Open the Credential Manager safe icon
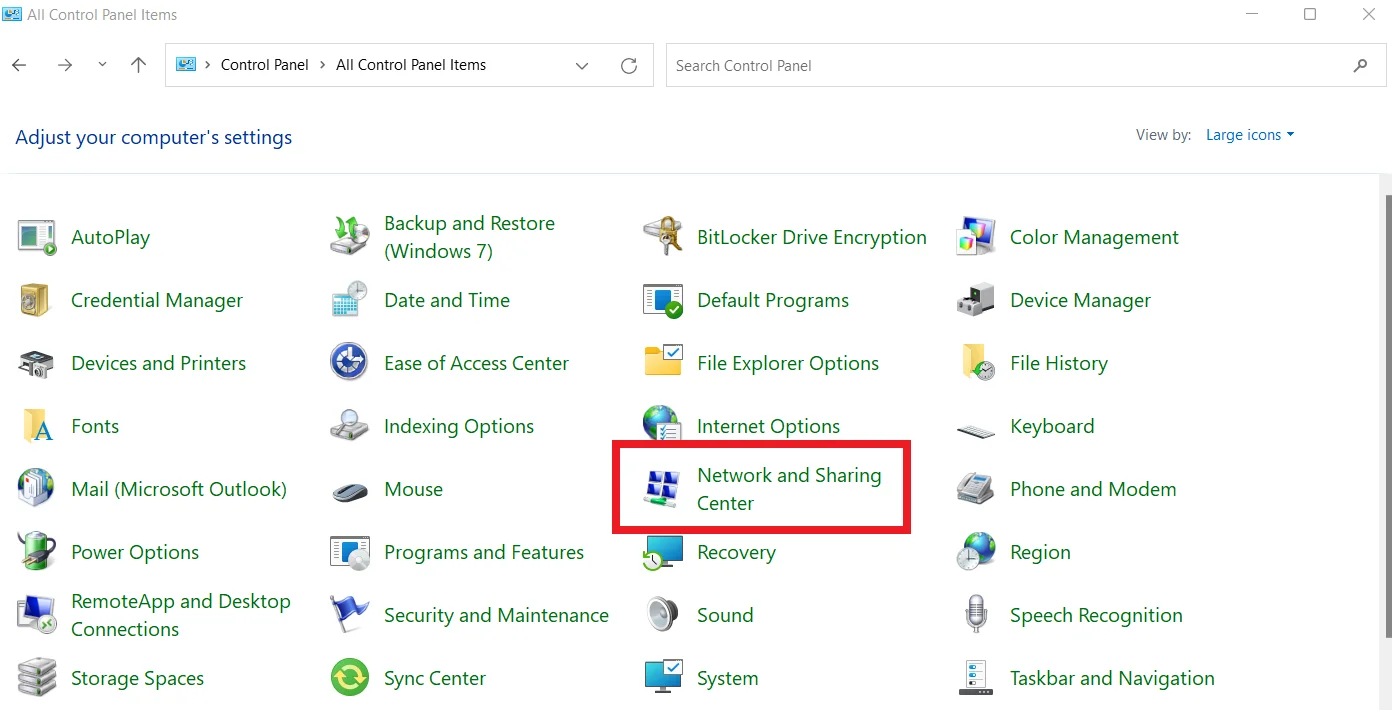This screenshot has height=710, width=1392. 36,301
